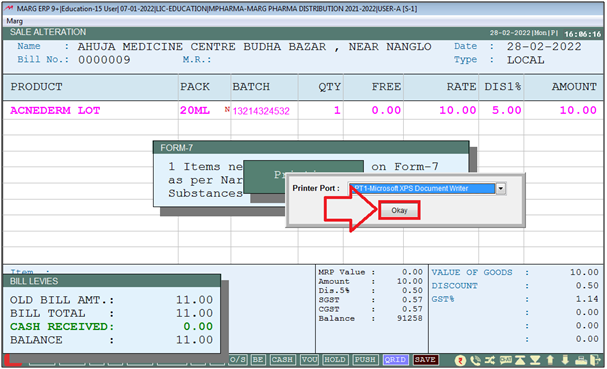This screenshot has width=607, height=369.
Task: Click the RATE value 10.00 in item row
Action: (458, 110)
